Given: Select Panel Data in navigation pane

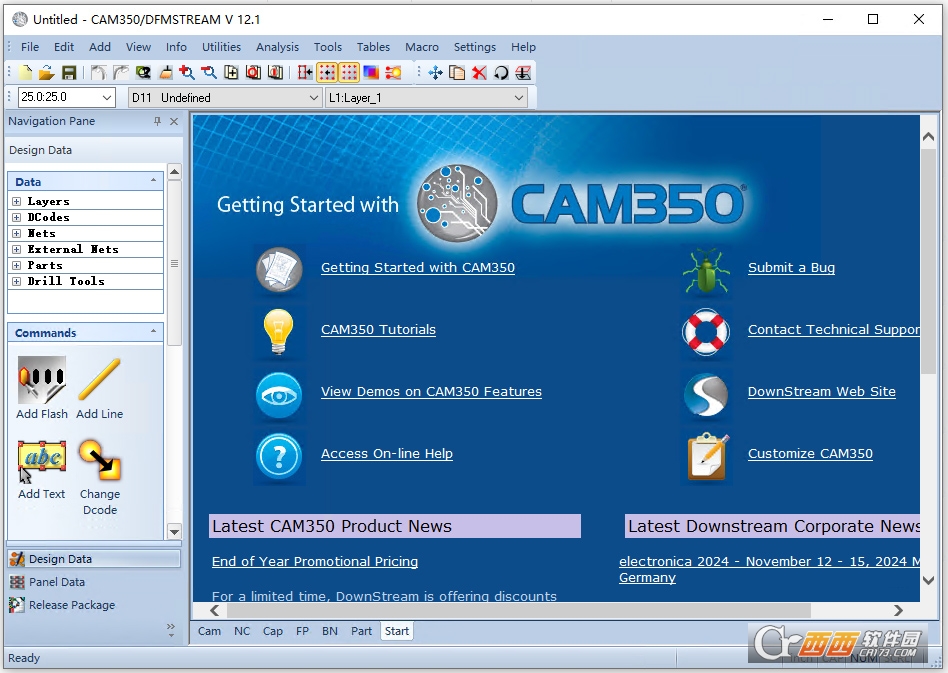Looking at the screenshot, I should click(x=94, y=582).
